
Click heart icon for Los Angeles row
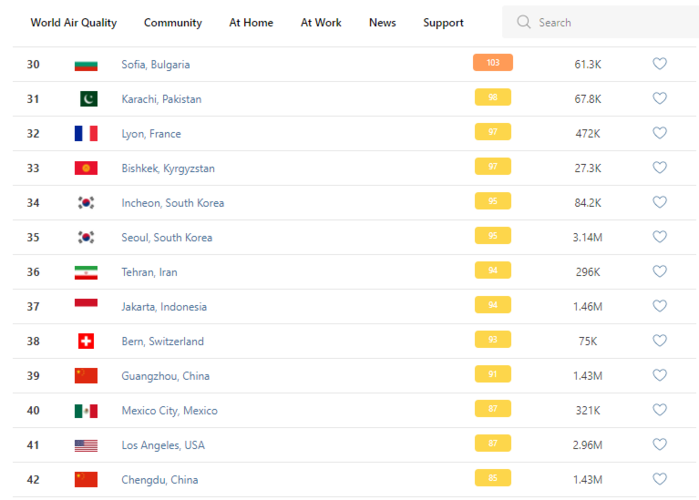pyautogui.click(x=659, y=445)
